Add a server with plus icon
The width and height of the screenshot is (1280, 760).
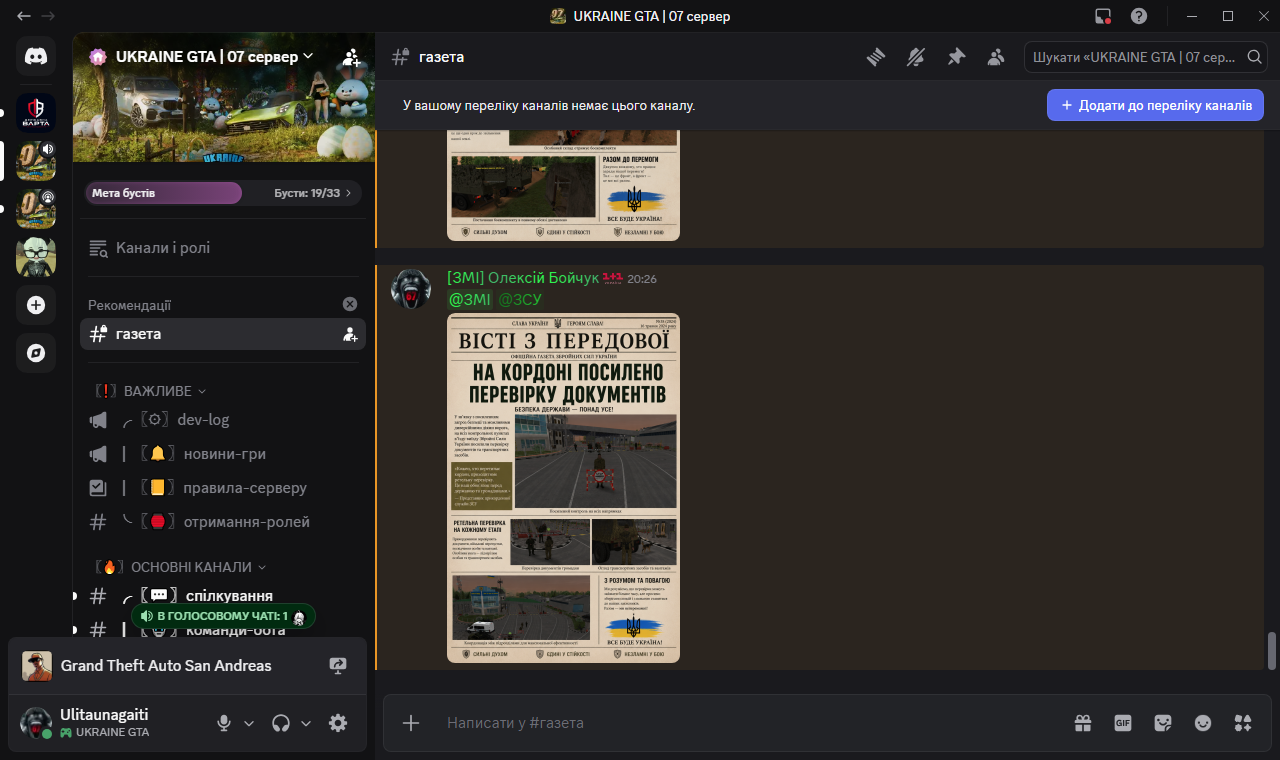click(x=36, y=305)
